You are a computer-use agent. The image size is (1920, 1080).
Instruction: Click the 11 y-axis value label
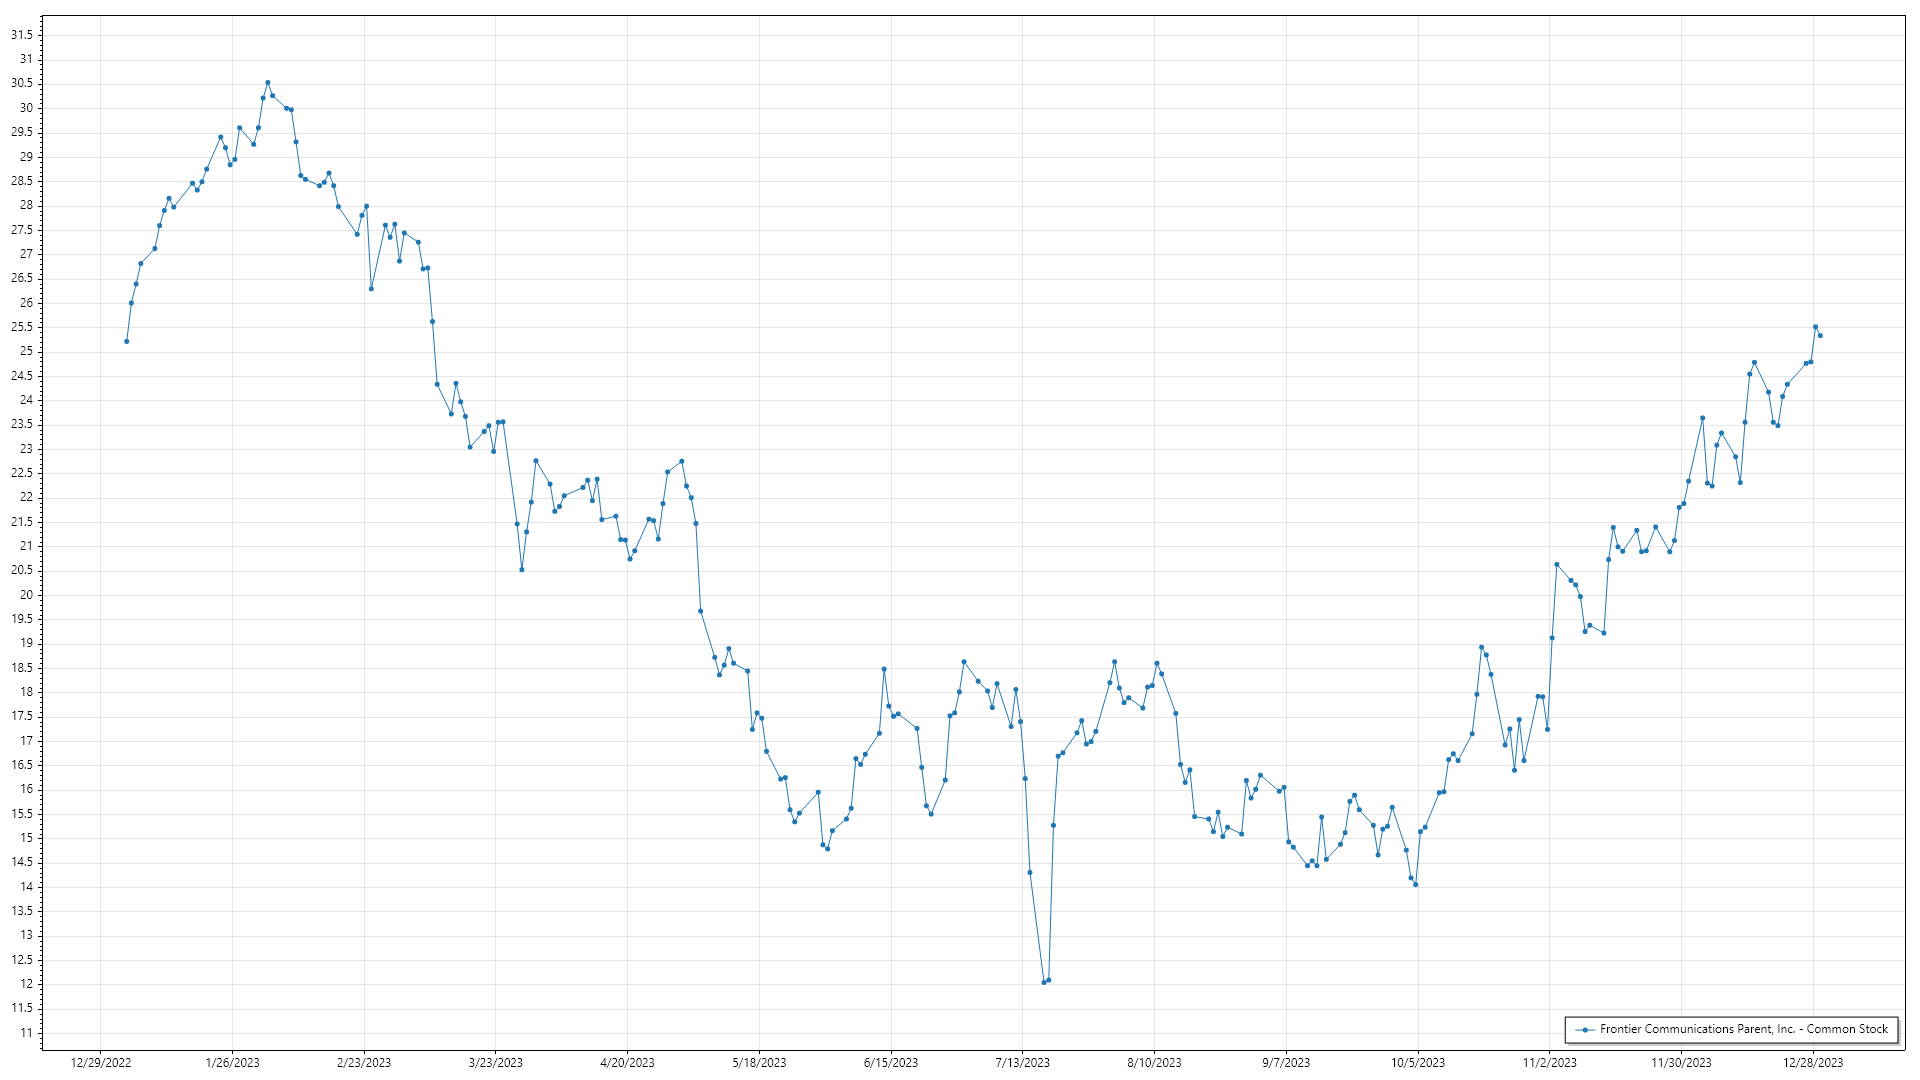click(26, 1033)
